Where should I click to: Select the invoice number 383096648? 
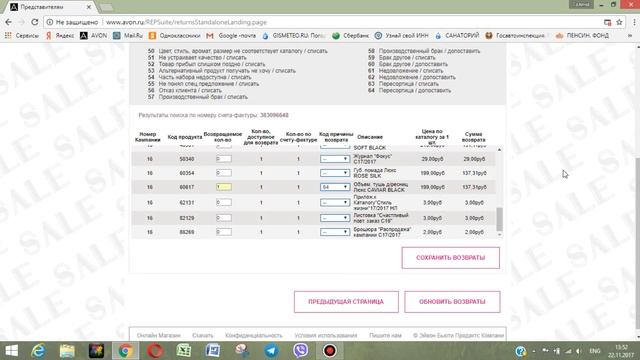pos(274,115)
